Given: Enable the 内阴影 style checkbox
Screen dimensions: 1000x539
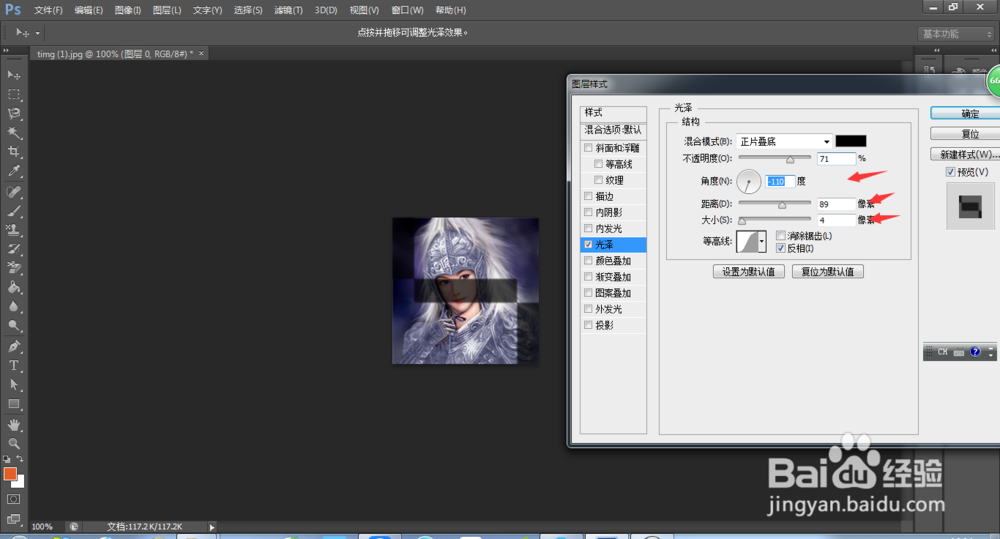Looking at the screenshot, I should pyautogui.click(x=588, y=212).
